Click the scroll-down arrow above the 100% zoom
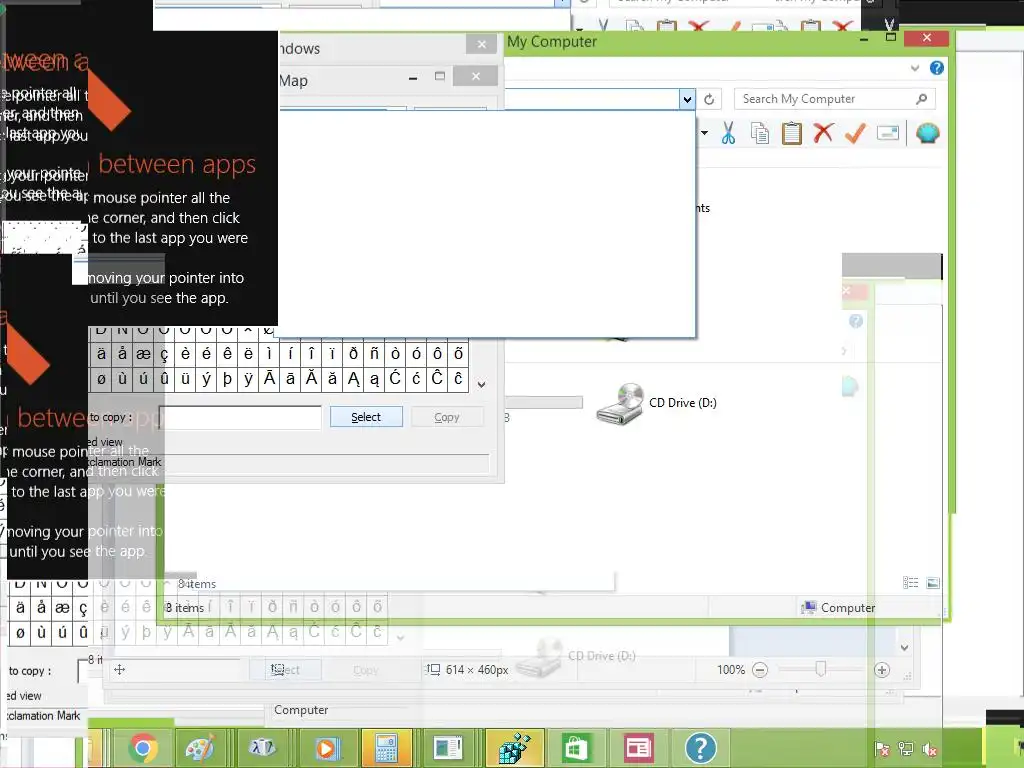 pyautogui.click(x=904, y=648)
